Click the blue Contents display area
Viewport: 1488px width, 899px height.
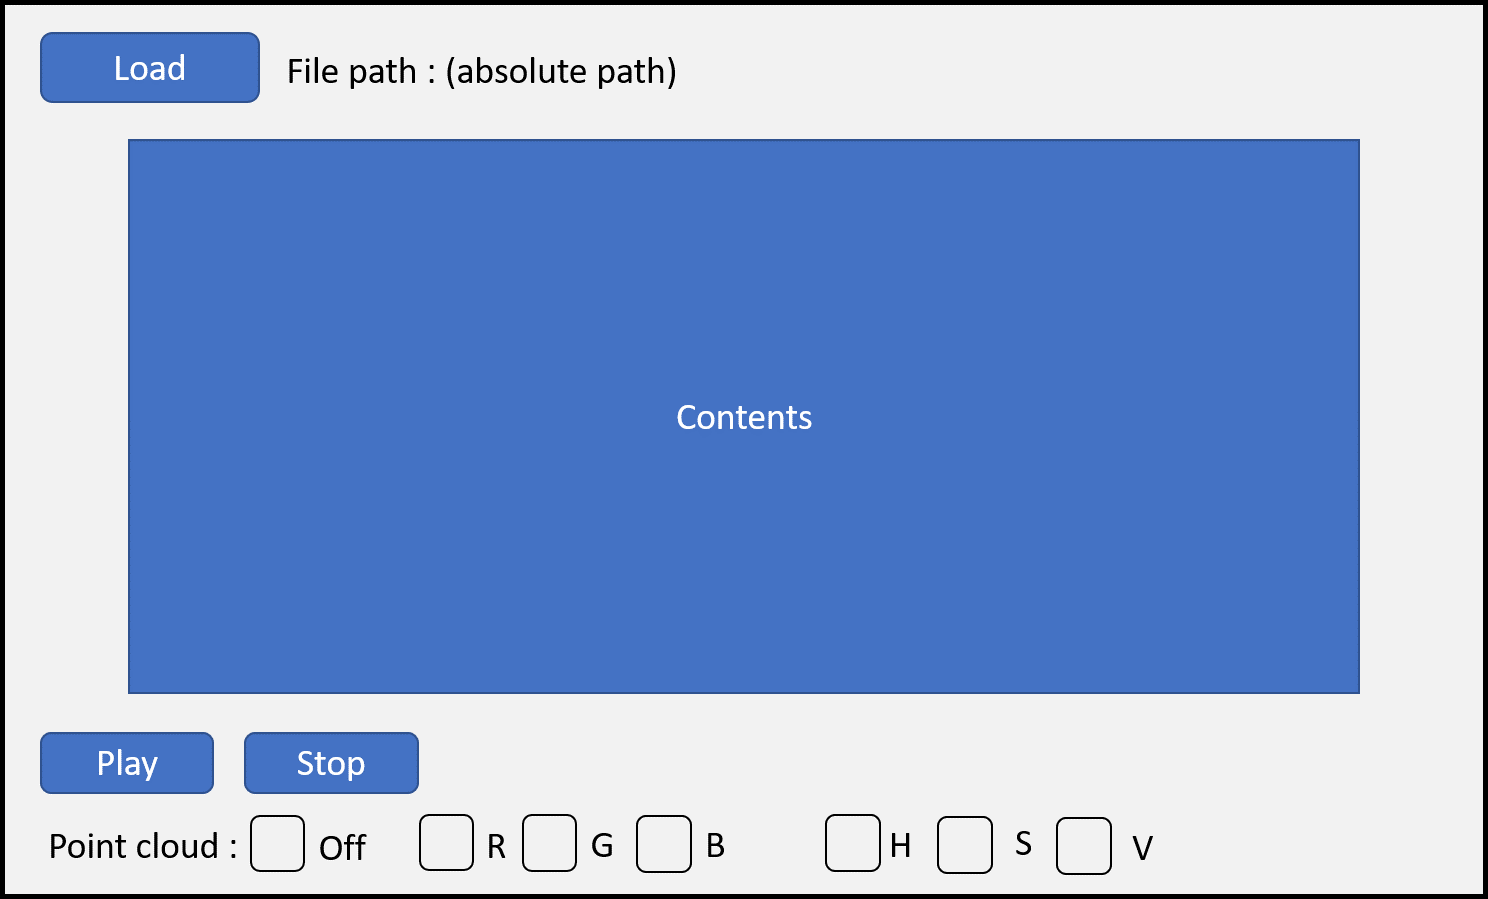743,416
